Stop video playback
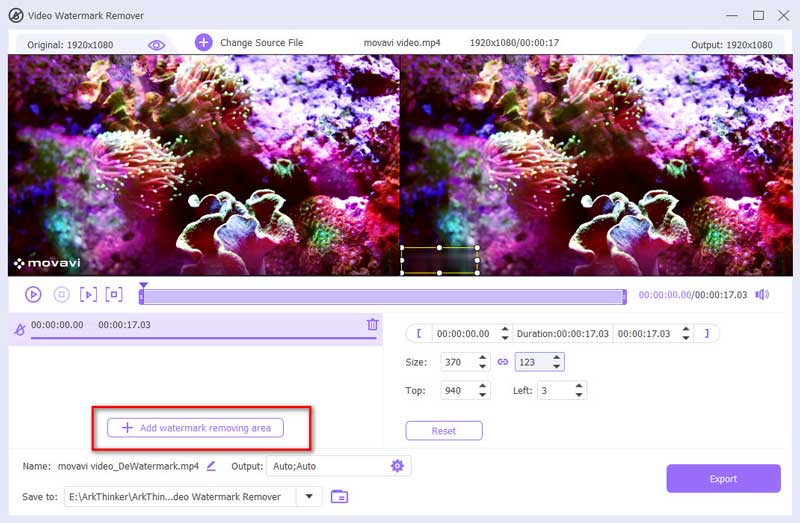Image resolution: width=800 pixels, height=523 pixels. 62,294
